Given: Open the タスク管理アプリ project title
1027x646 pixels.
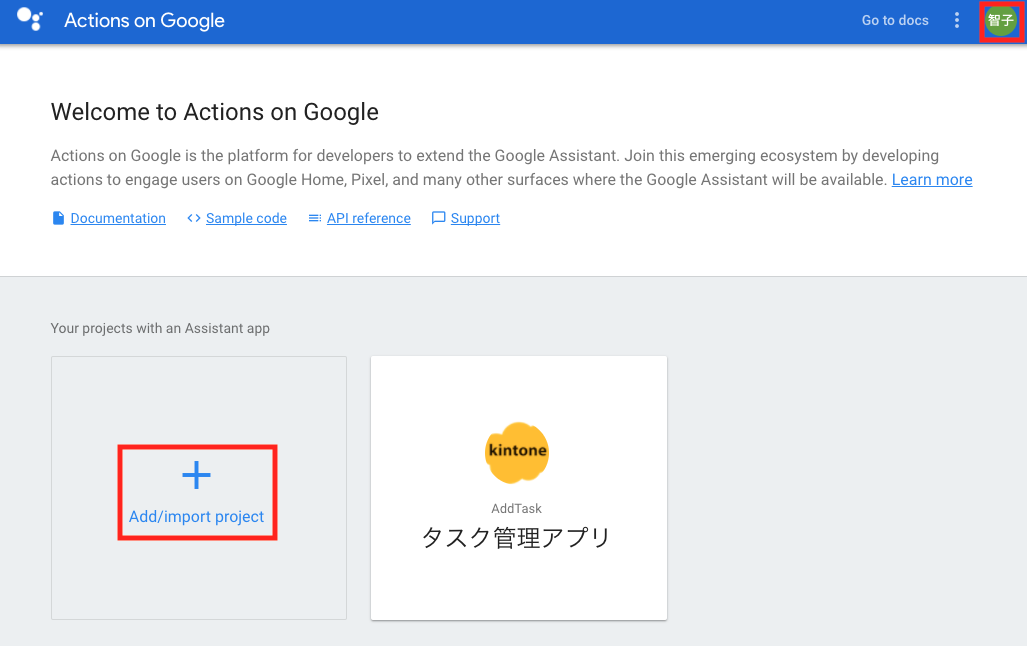Looking at the screenshot, I should [517, 538].
